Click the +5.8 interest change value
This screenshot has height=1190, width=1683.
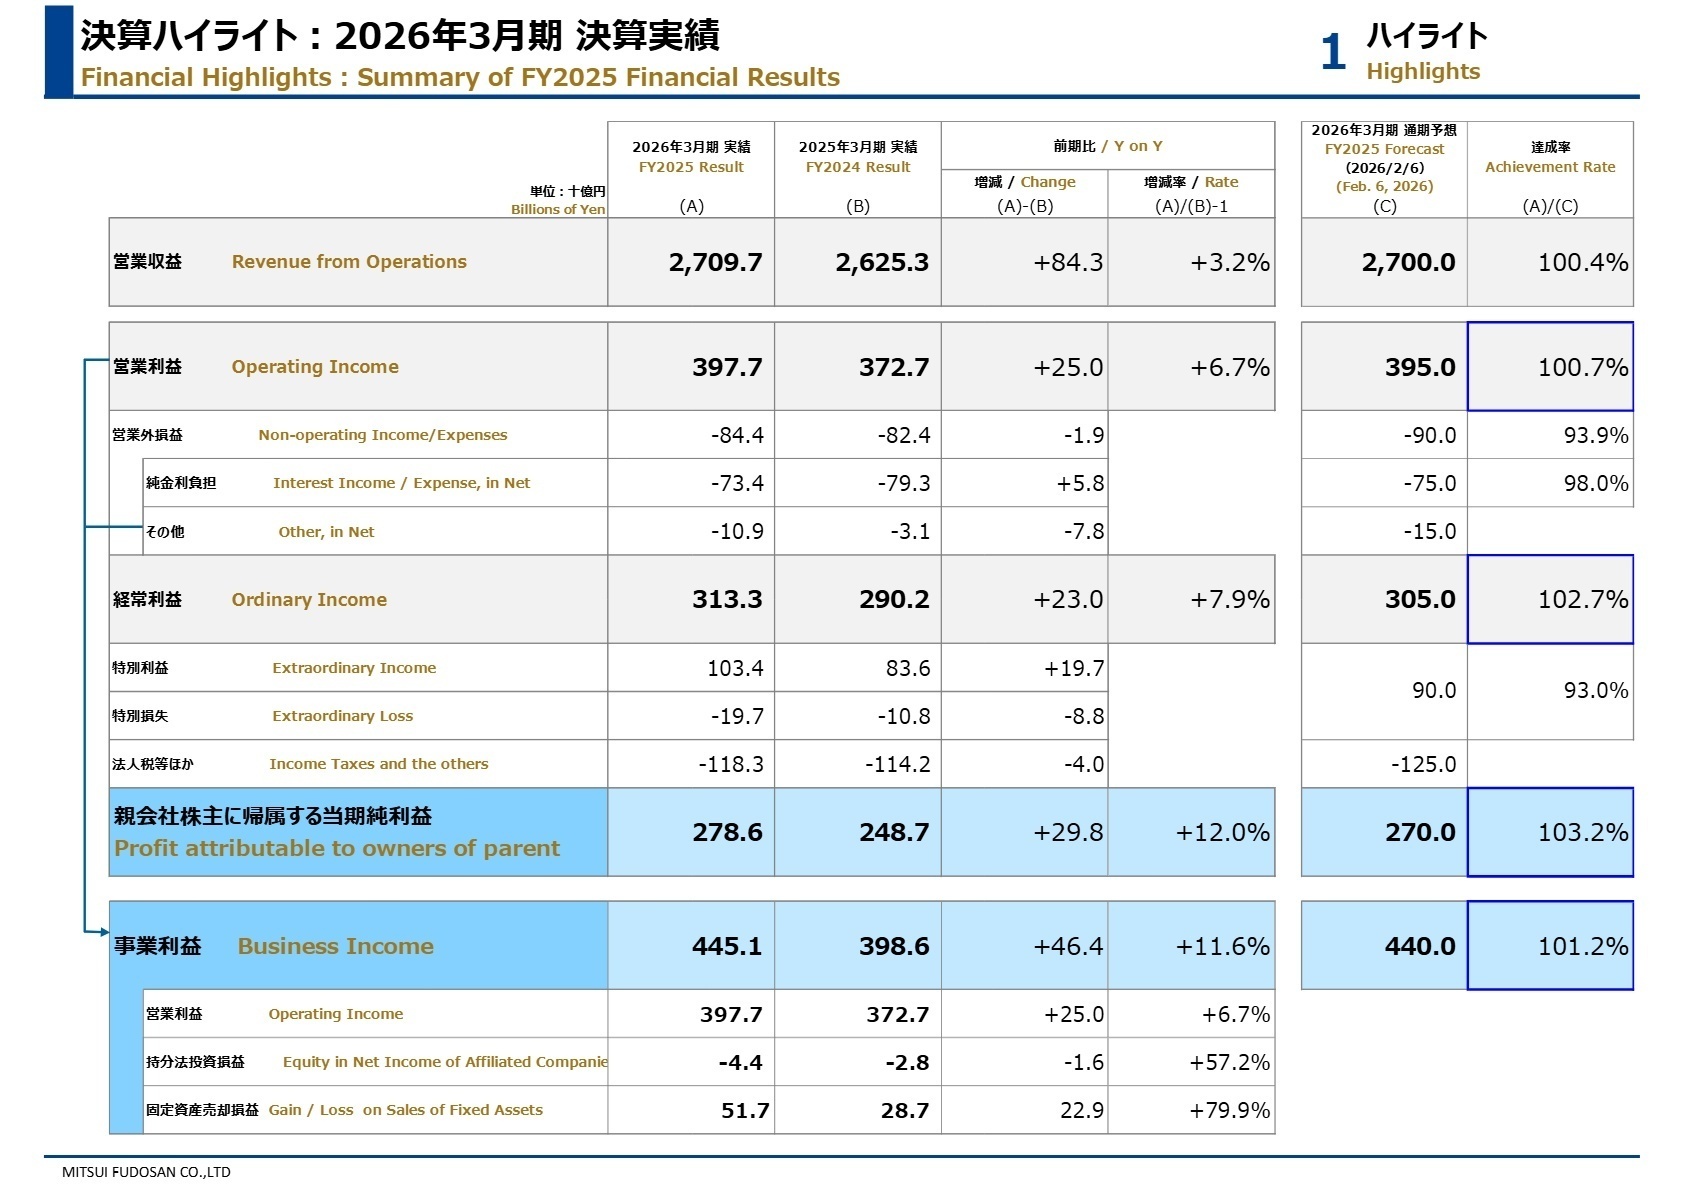(1080, 483)
